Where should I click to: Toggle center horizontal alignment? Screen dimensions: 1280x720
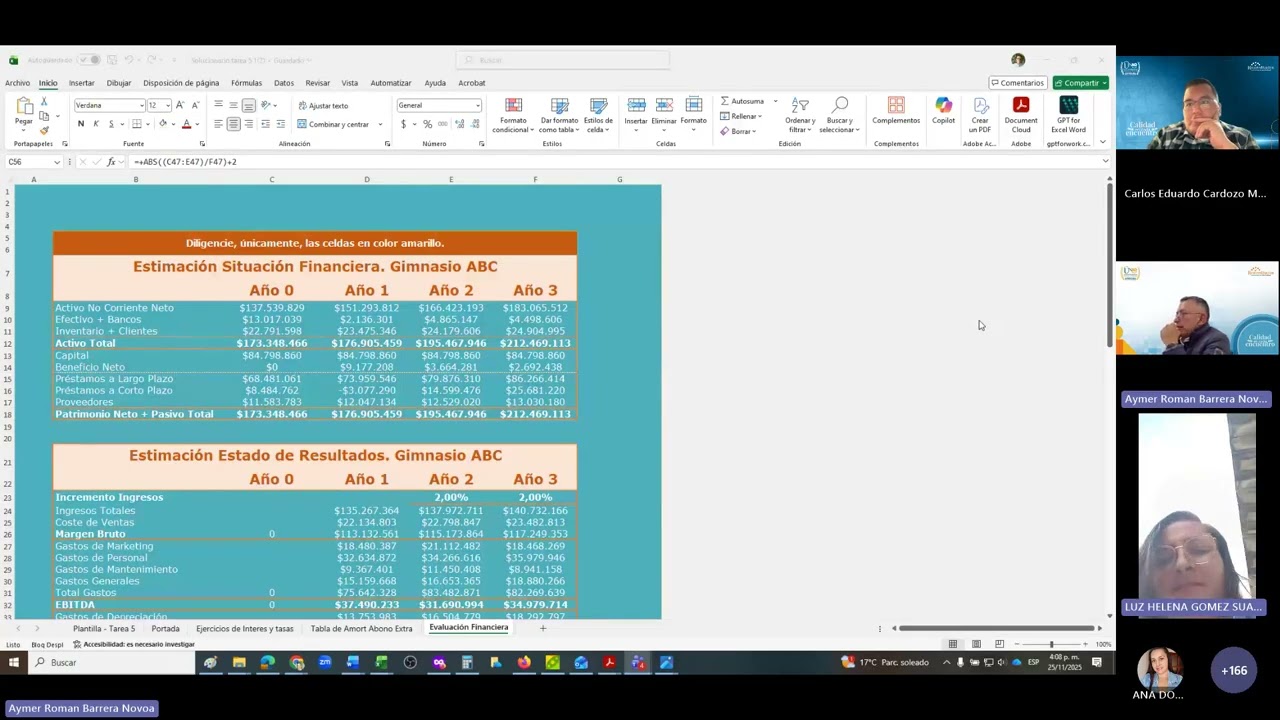coord(233,124)
